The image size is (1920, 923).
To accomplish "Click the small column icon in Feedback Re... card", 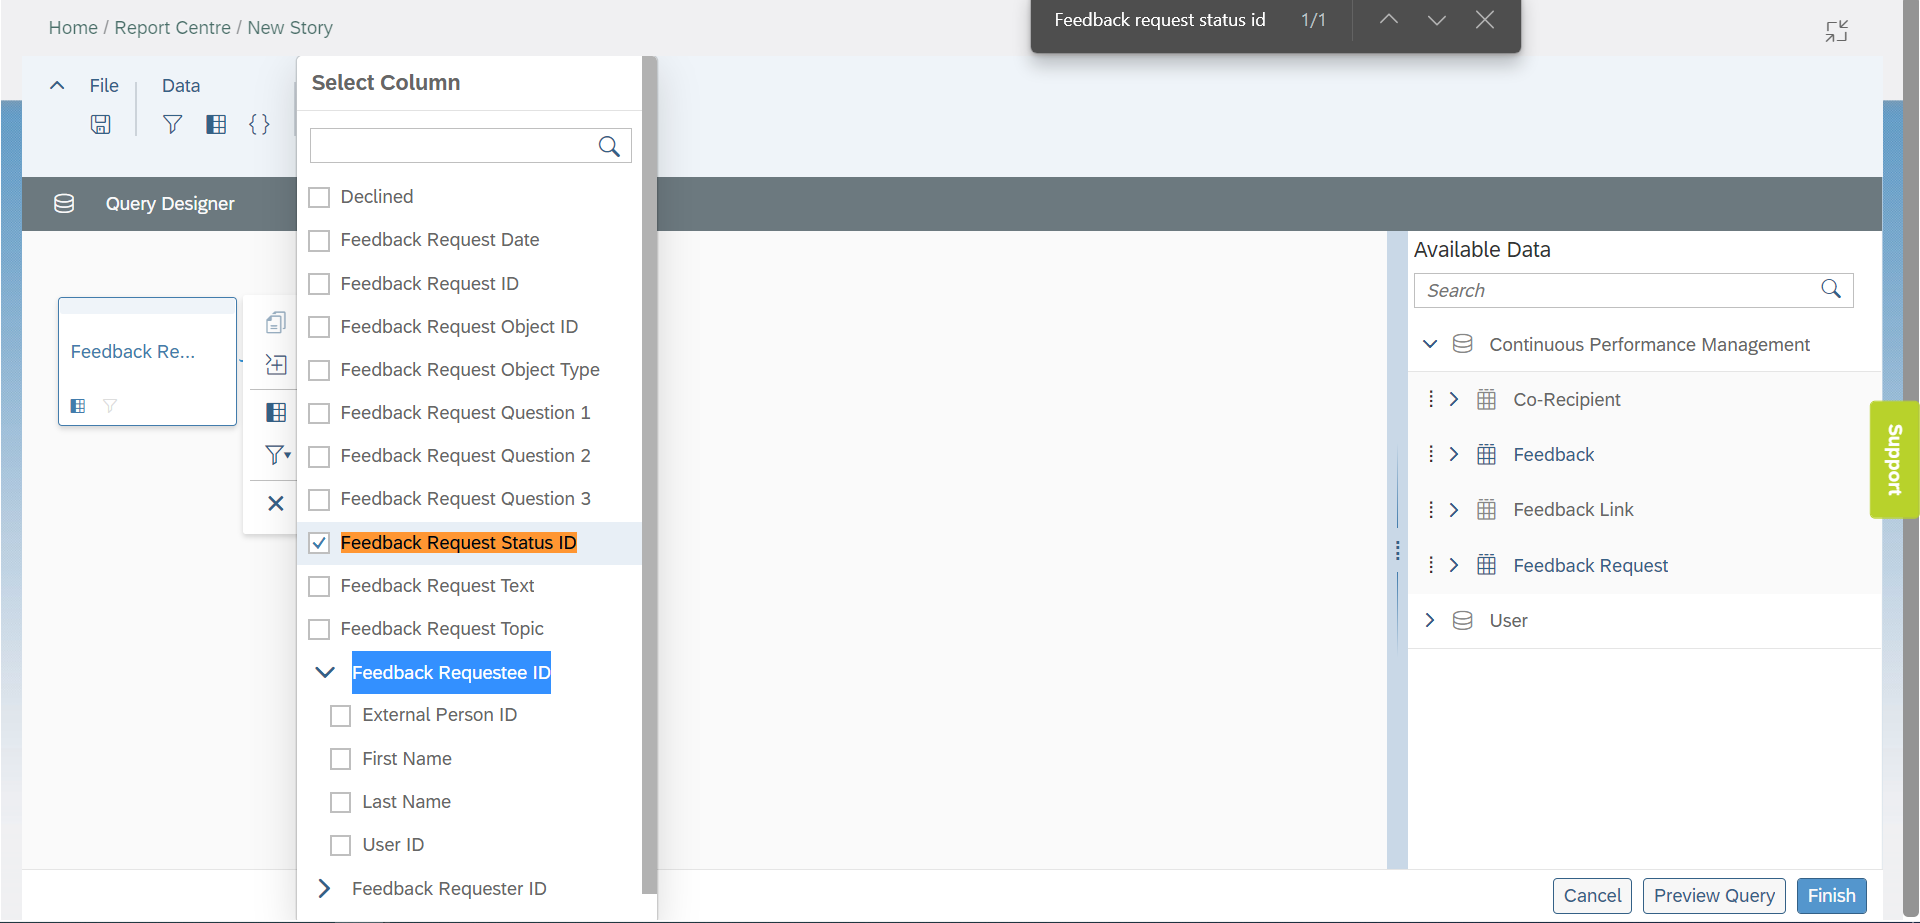I will pyautogui.click(x=78, y=406).
